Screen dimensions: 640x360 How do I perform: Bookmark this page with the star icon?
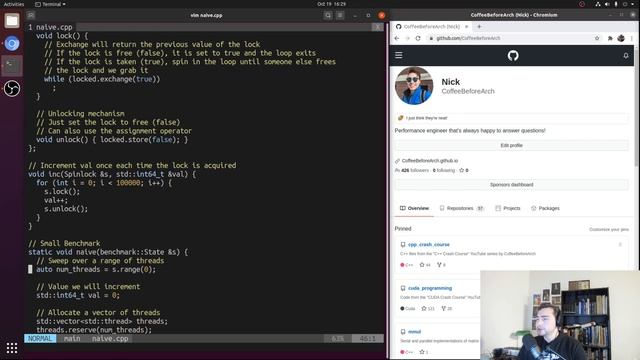point(597,38)
